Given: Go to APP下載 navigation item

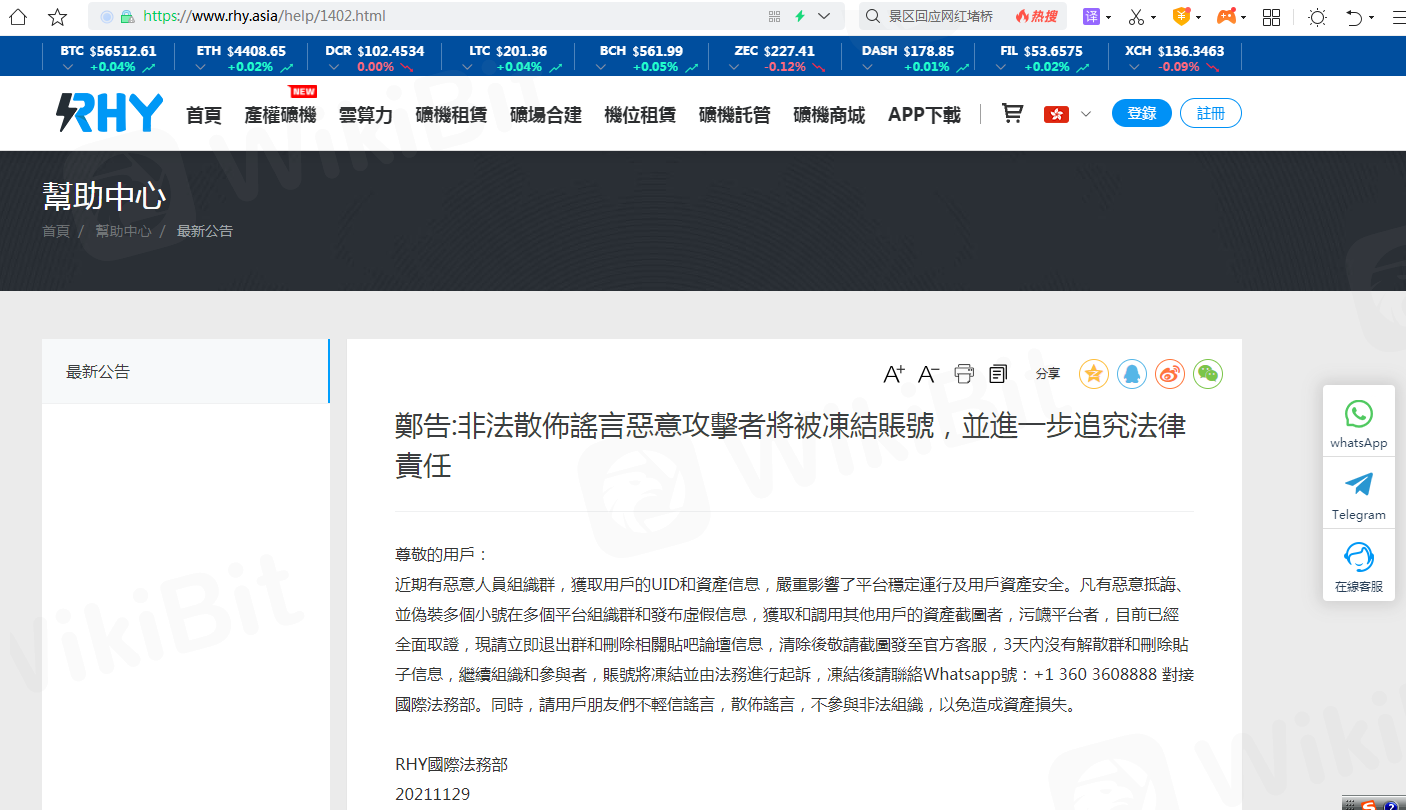Looking at the screenshot, I should (923, 115).
